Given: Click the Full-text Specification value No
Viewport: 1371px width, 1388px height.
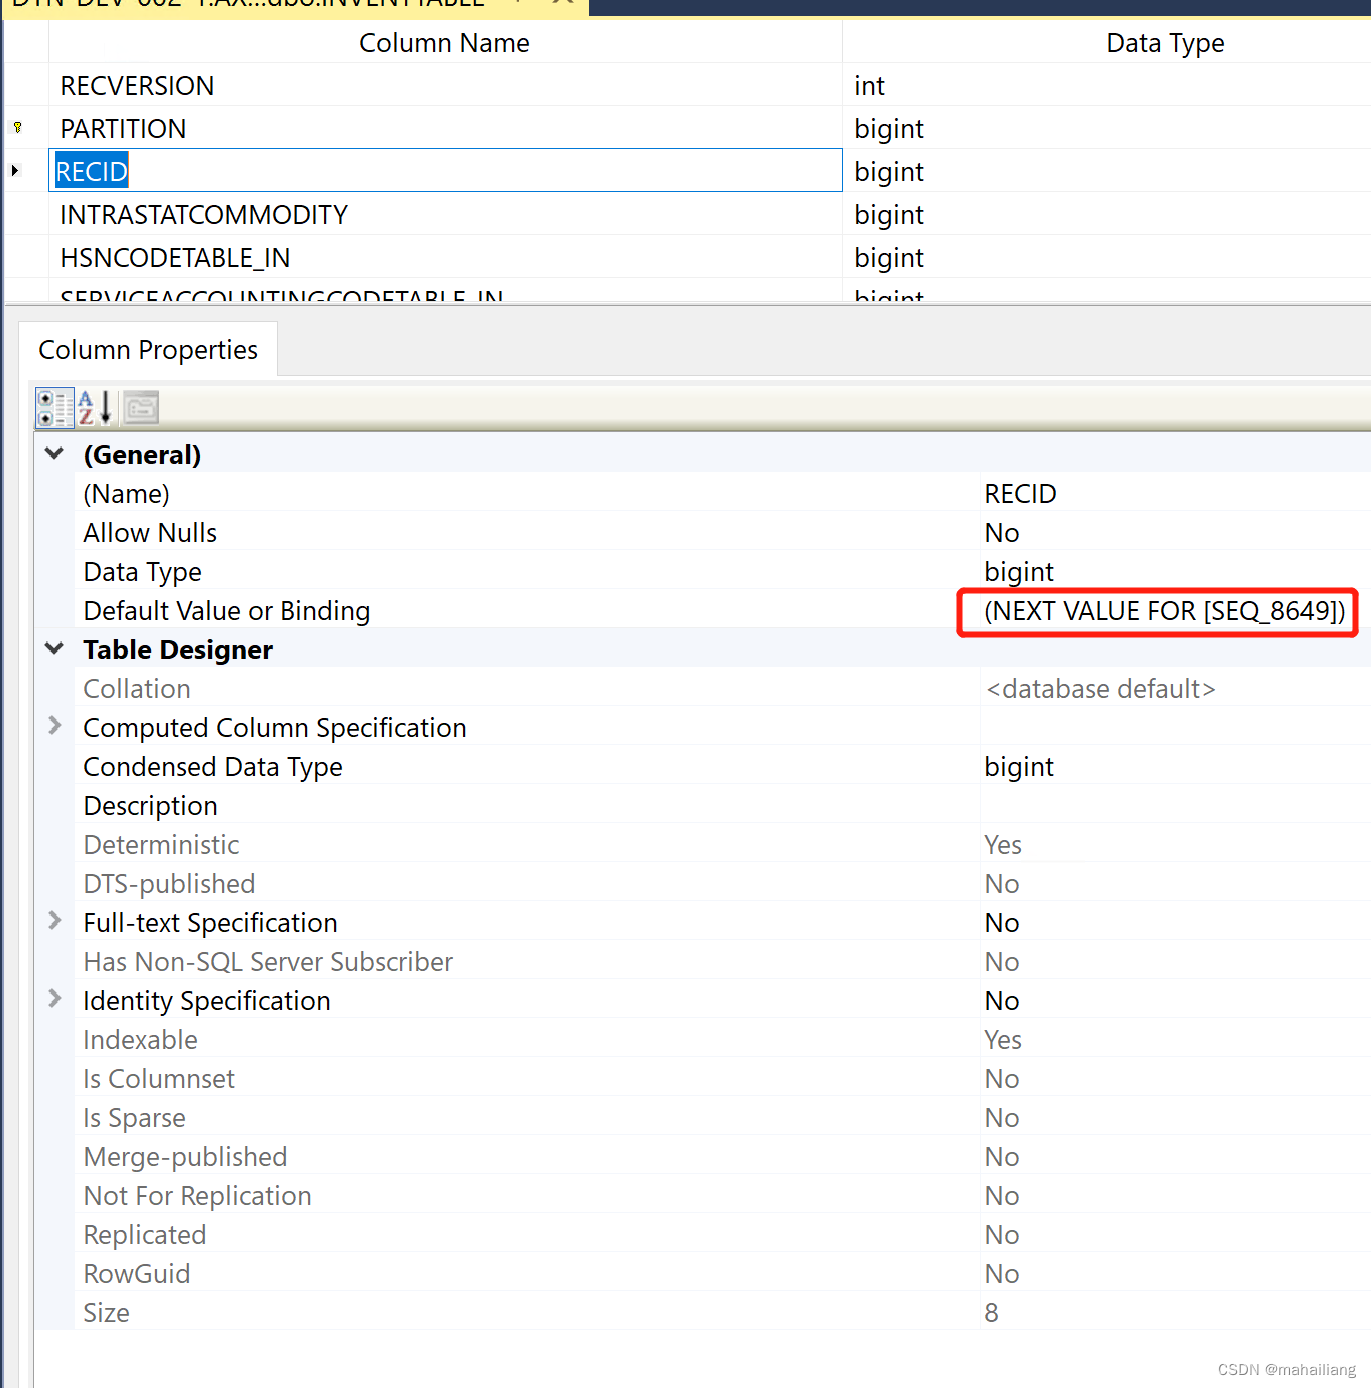Looking at the screenshot, I should (x=1002, y=923).
